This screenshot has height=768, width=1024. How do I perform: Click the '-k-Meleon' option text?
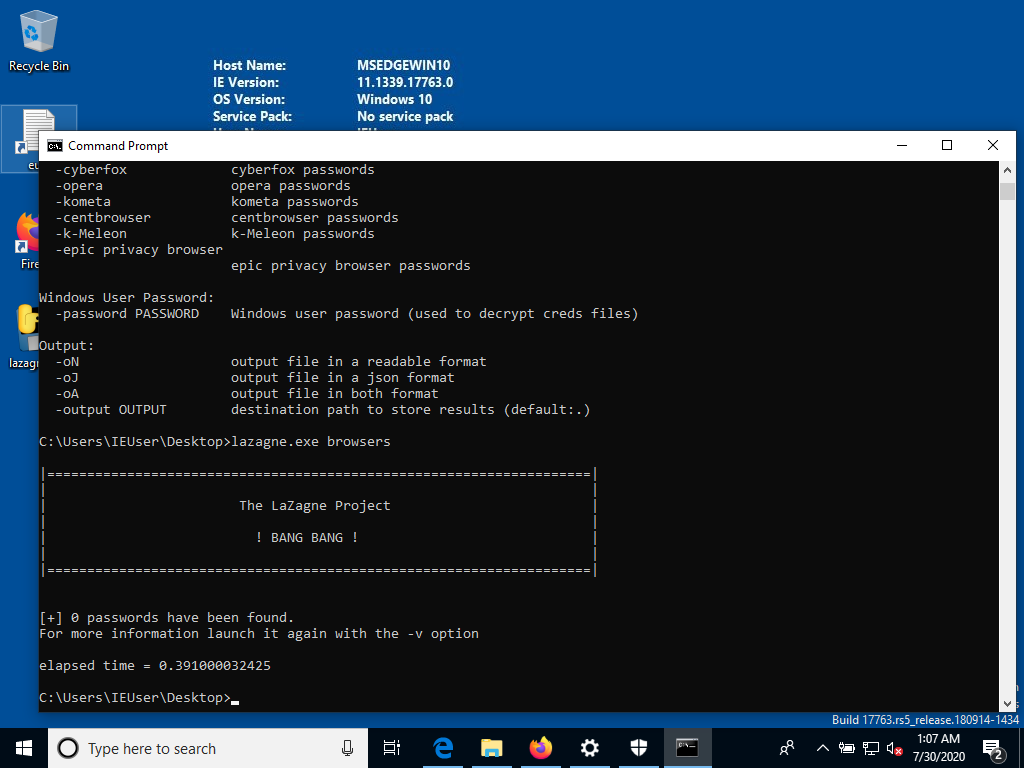pos(91,234)
